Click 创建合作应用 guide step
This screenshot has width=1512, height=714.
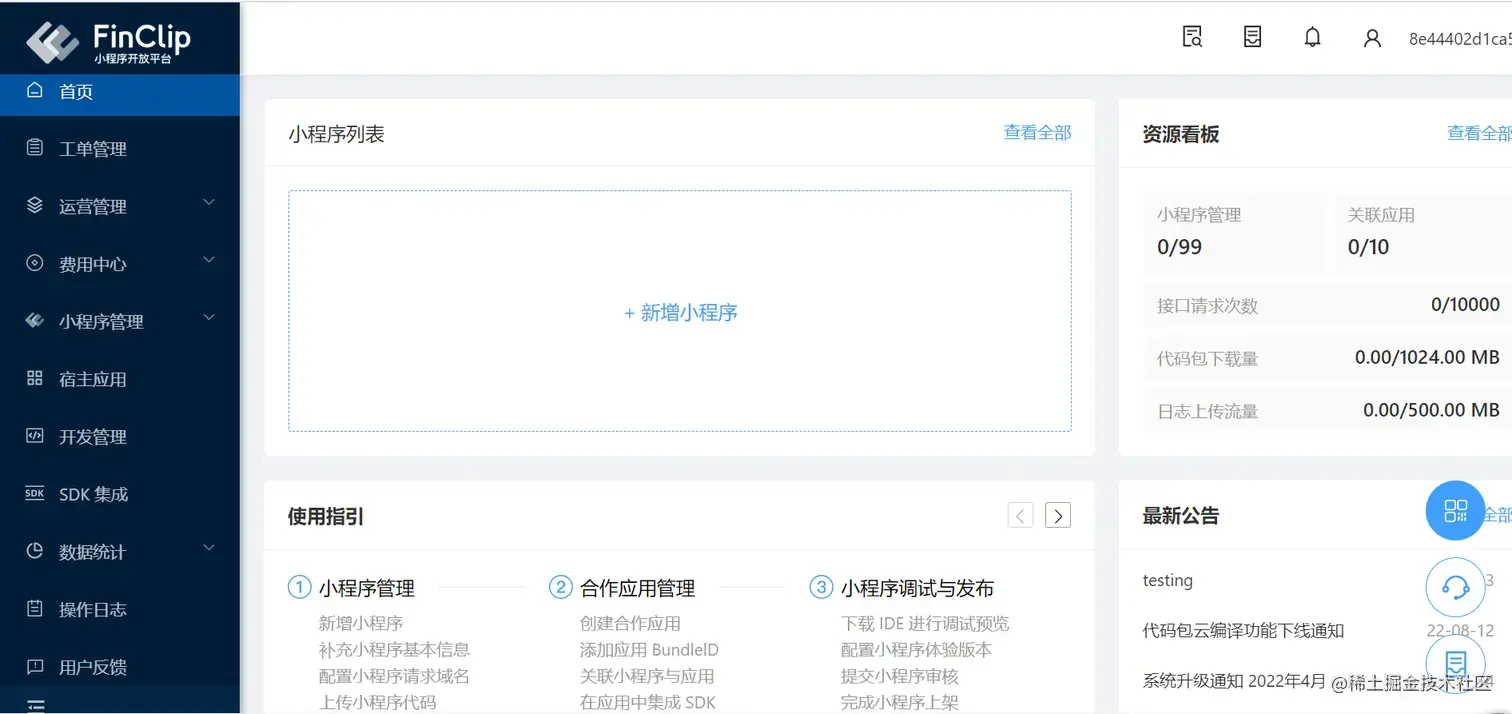coord(630,623)
